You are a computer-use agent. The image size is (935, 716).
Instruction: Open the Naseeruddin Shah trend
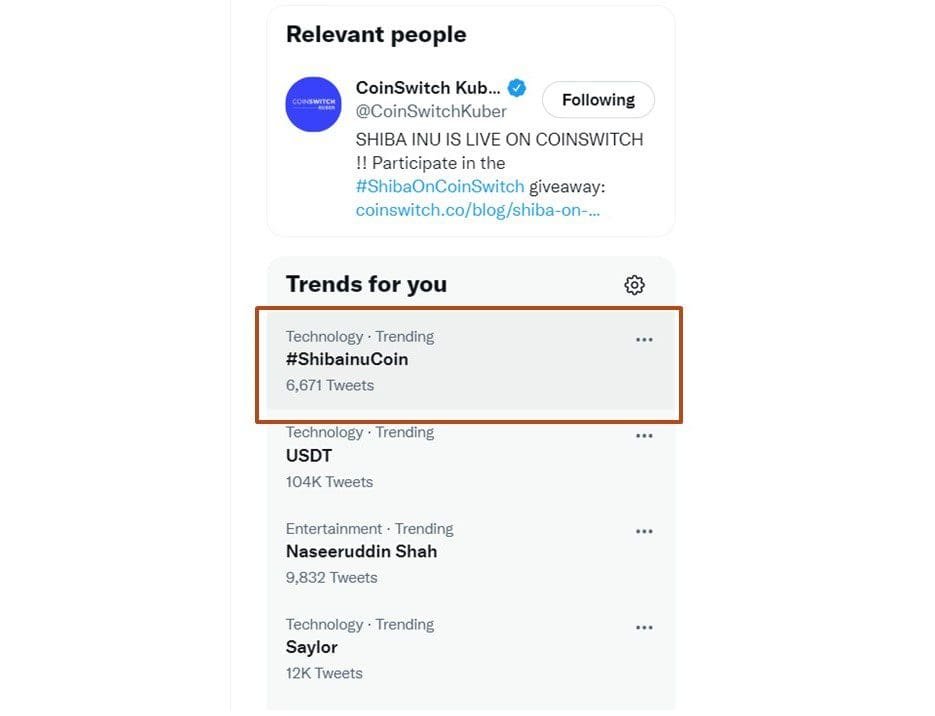coord(361,551)
